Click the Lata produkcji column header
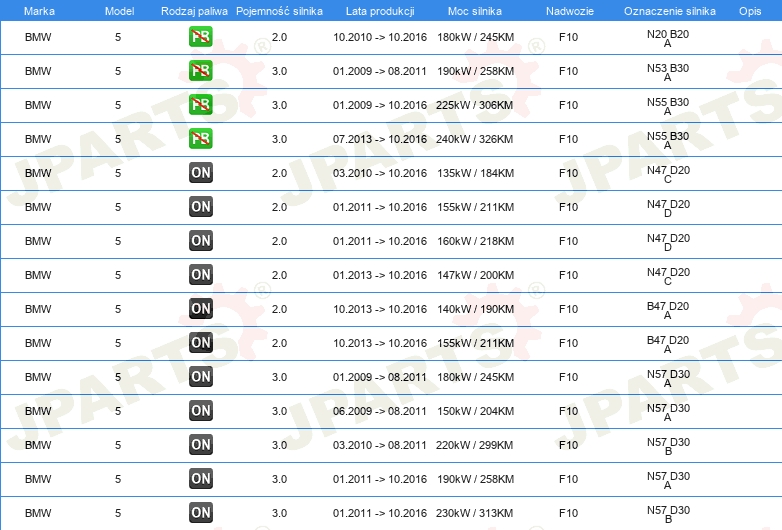The width and height of the screenshot is (782, 530). pos(380,11)
